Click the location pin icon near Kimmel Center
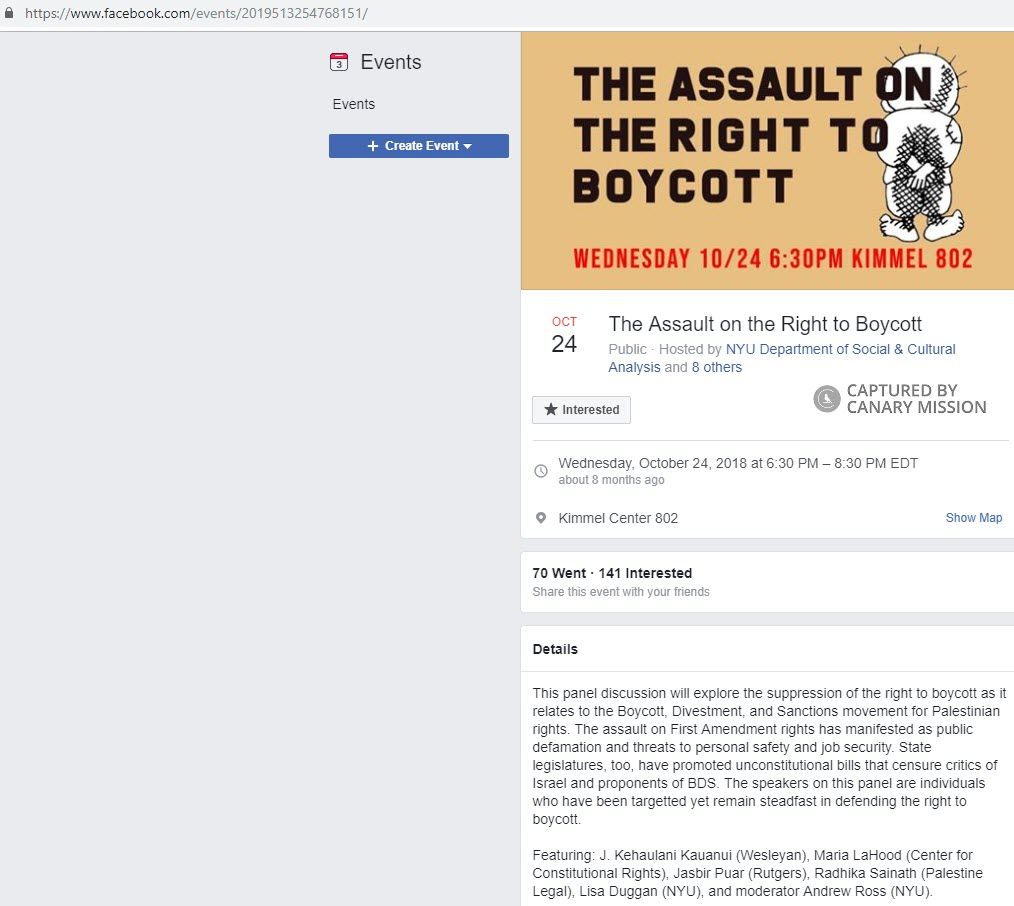 (541, 517)
